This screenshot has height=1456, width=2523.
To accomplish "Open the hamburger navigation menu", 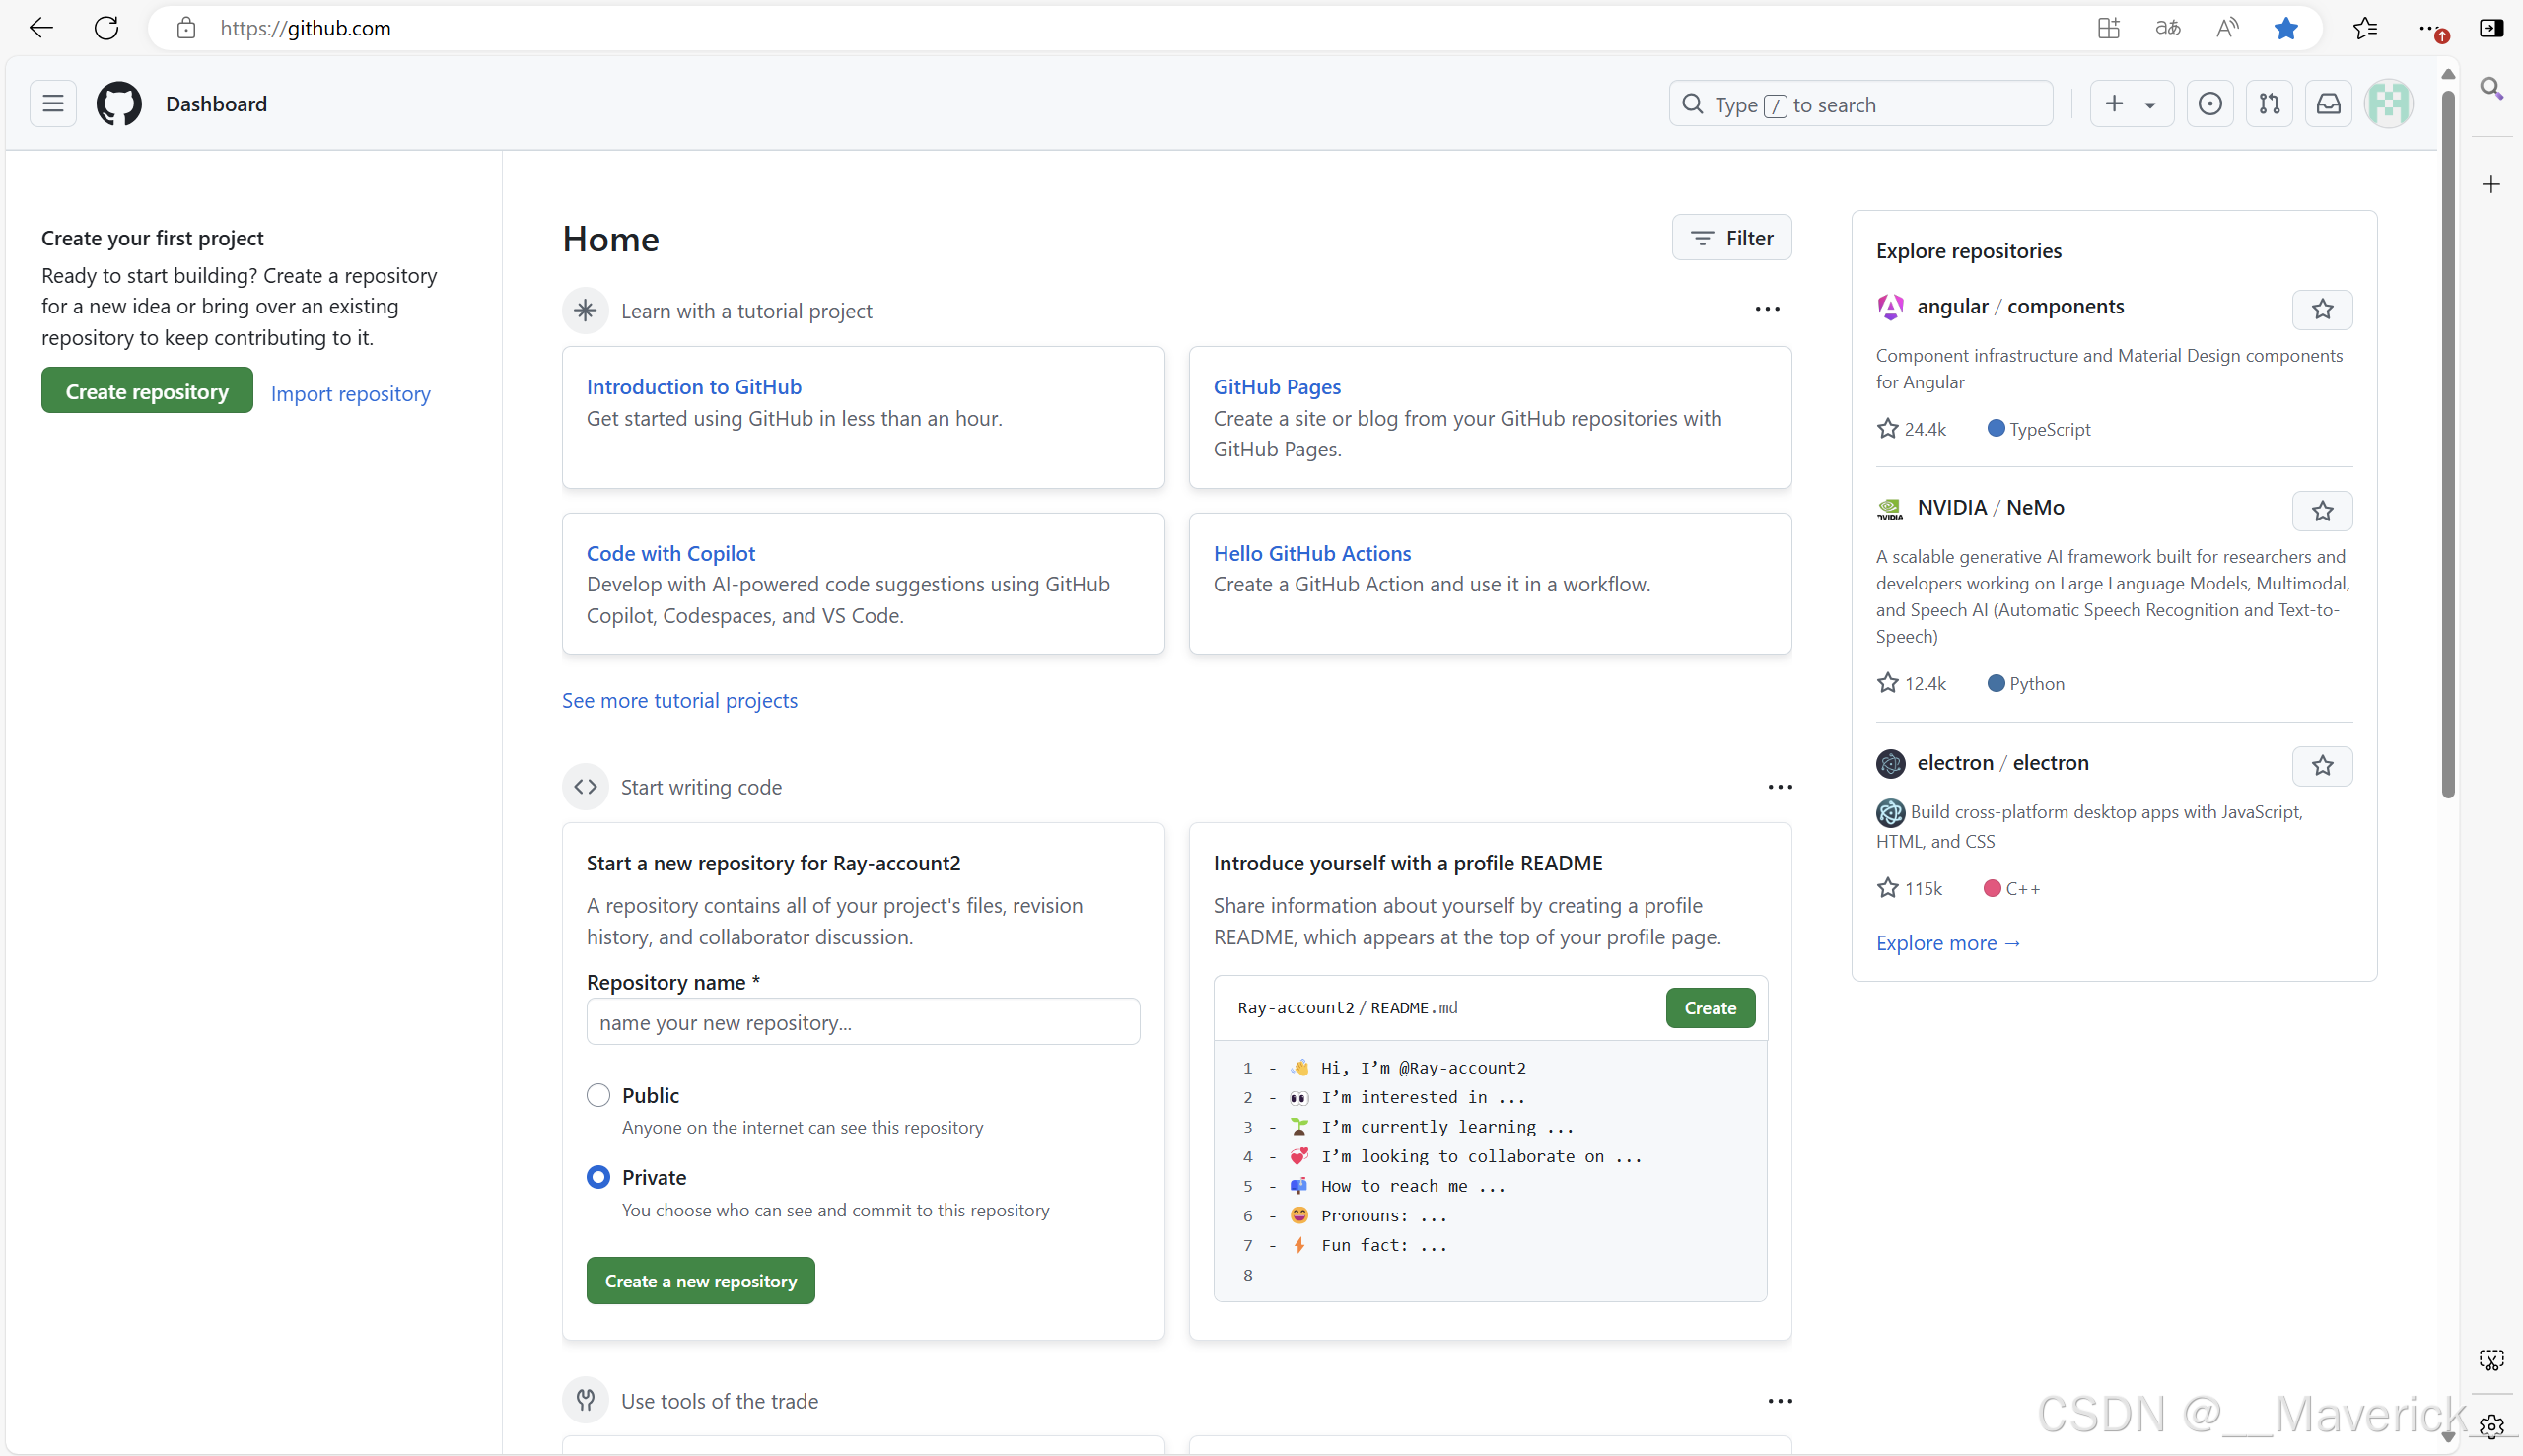I will click(53, 104).
